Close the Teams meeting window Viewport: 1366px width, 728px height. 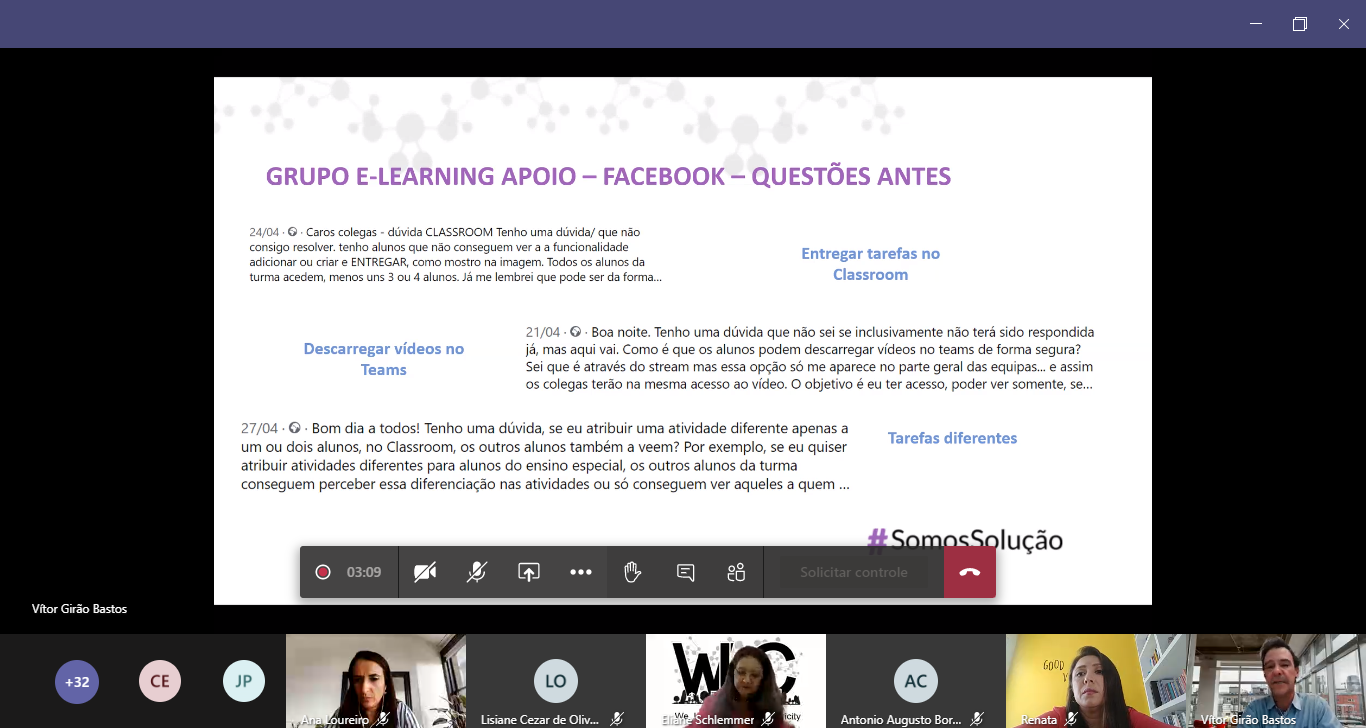1344,24
